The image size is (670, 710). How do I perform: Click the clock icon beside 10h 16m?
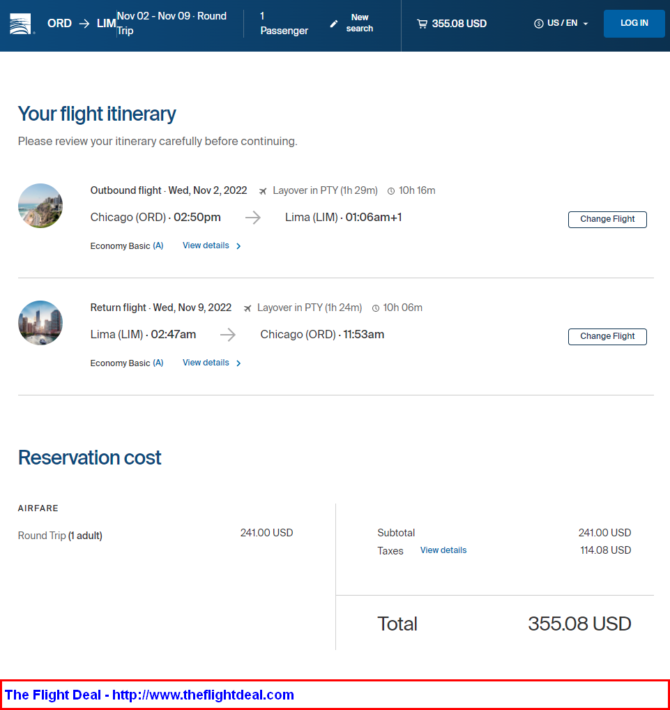(391, 191)
